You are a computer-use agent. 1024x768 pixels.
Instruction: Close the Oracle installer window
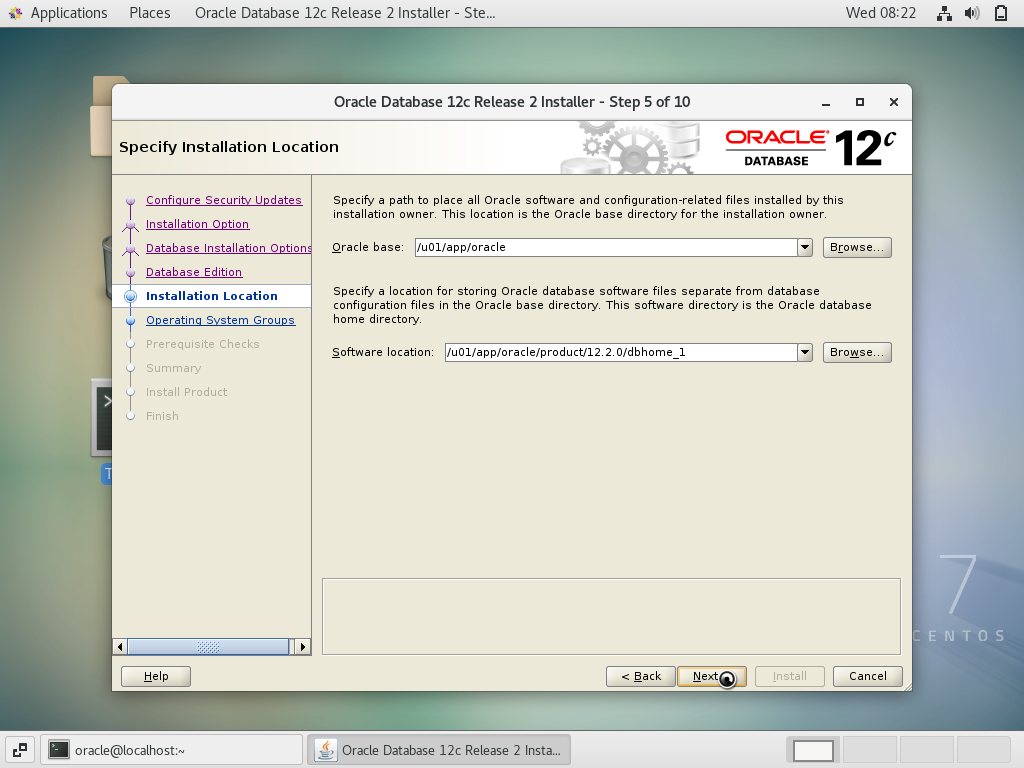[894, 103]
